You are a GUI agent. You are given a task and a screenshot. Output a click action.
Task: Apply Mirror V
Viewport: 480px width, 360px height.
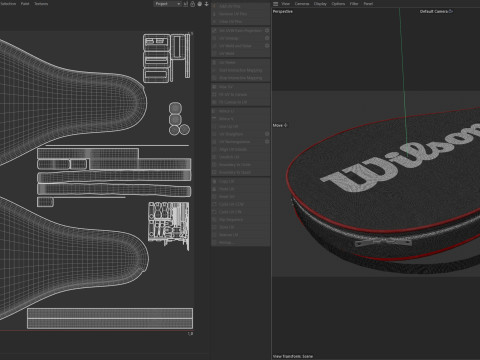coord(240,119)
